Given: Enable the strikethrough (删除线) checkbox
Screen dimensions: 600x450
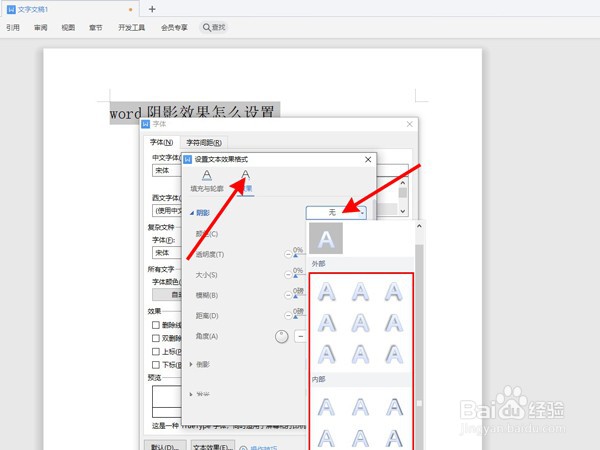Looking at the screenshot, I should coord(156,325).
